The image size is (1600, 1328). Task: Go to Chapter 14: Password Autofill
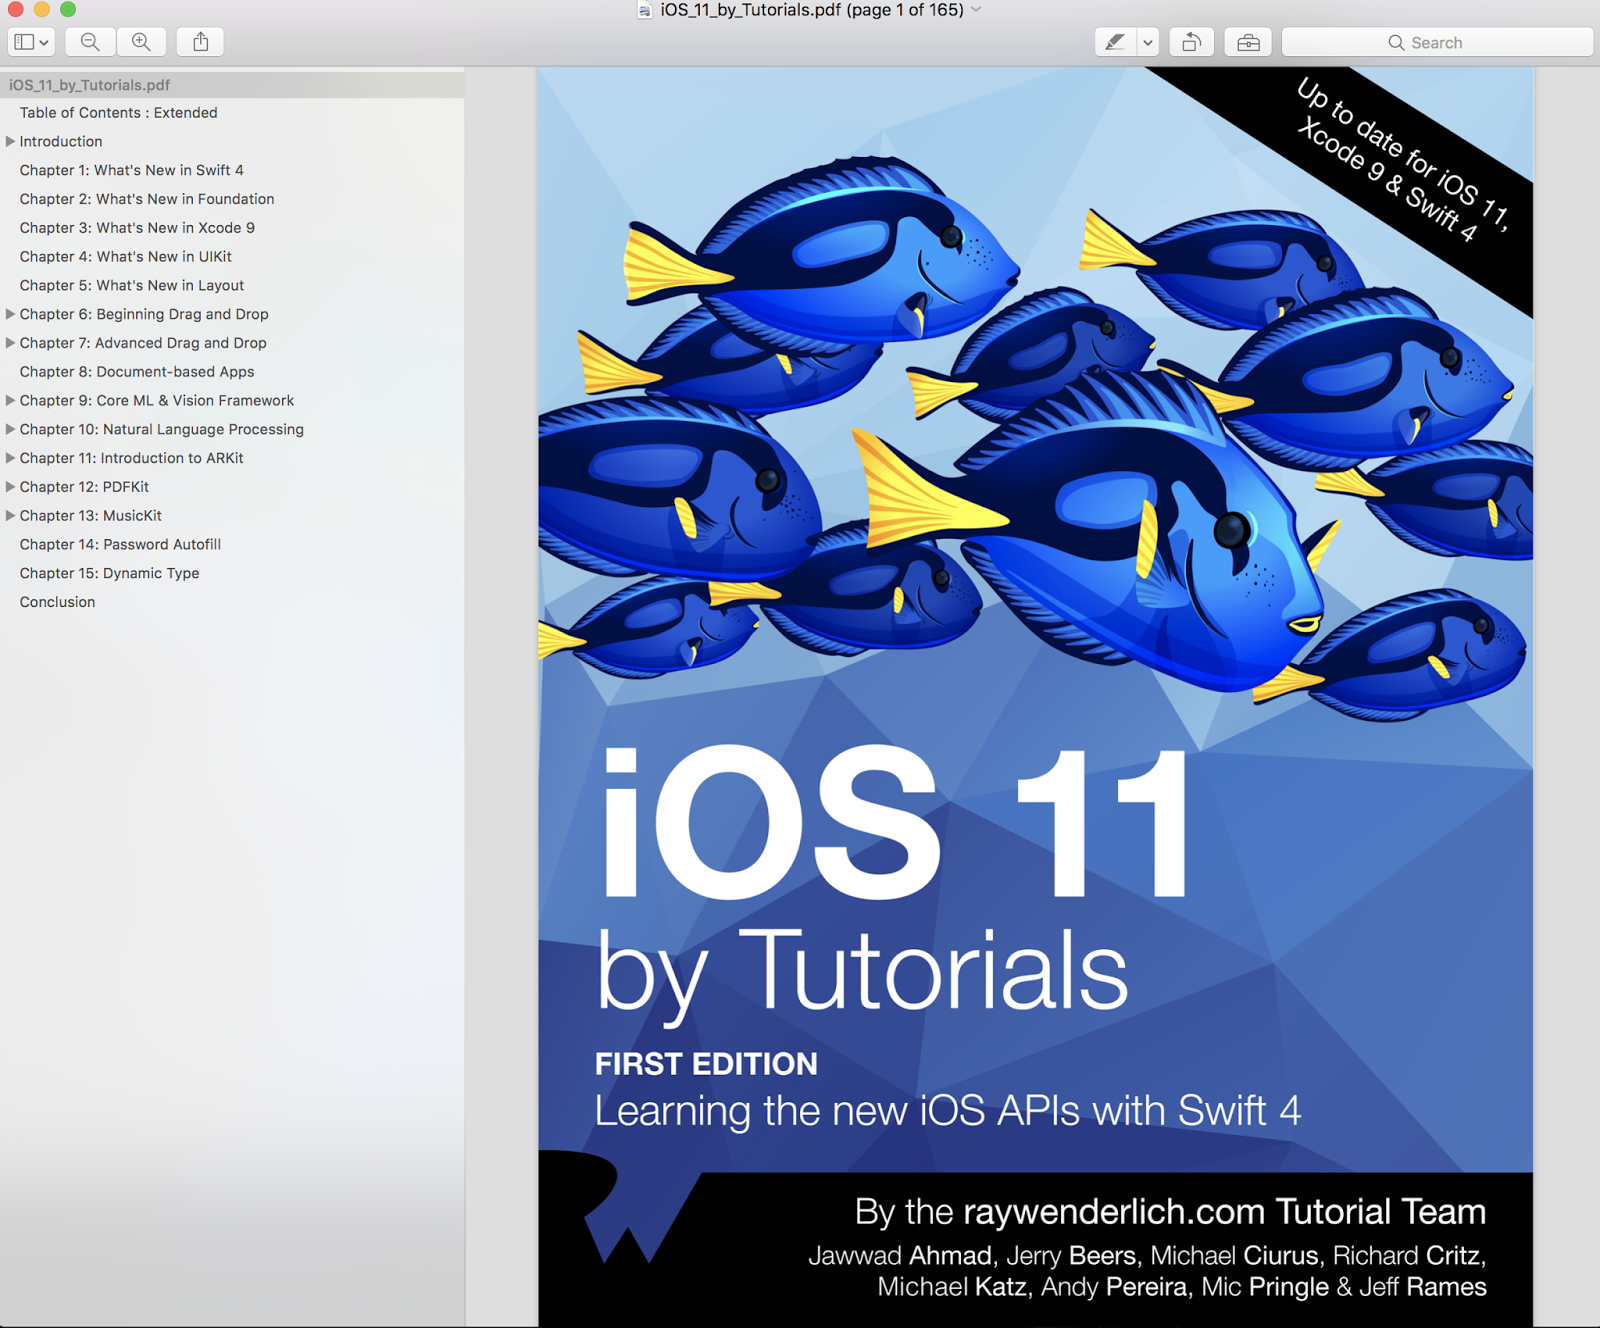point(120,545)
